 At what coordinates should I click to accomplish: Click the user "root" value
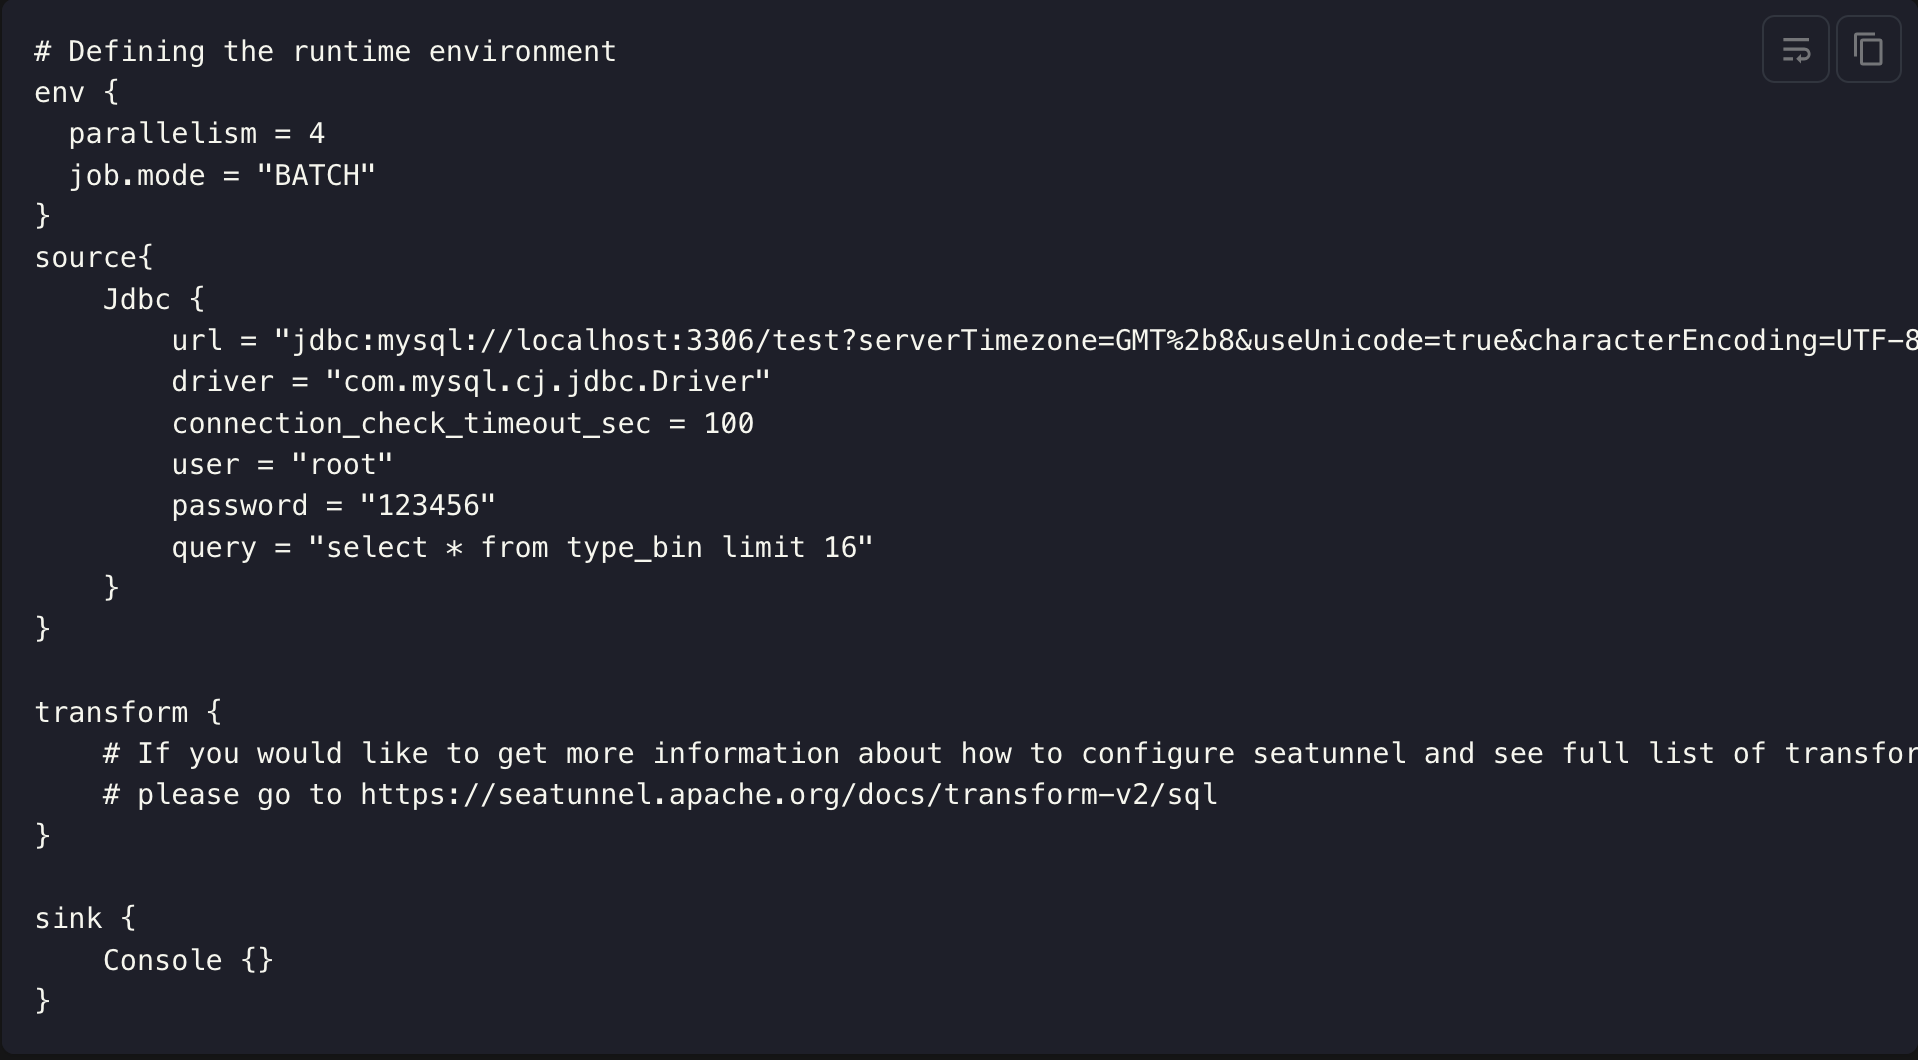[x=343, y=465]
